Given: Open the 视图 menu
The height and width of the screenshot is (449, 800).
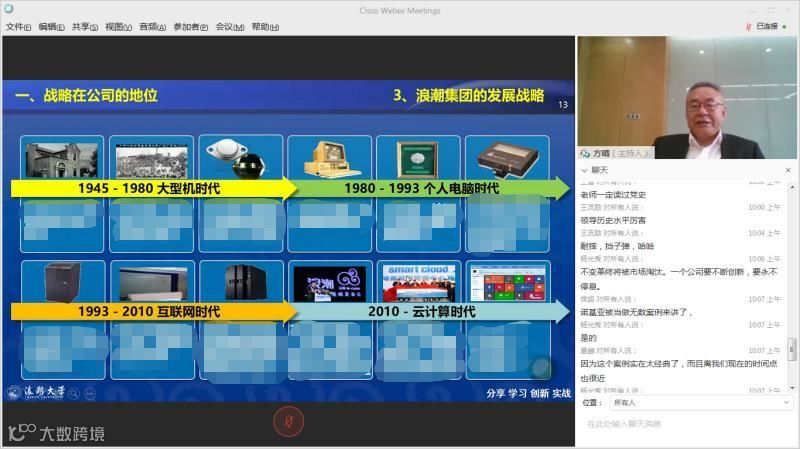Looking at the screenshot, I should 118,27.
